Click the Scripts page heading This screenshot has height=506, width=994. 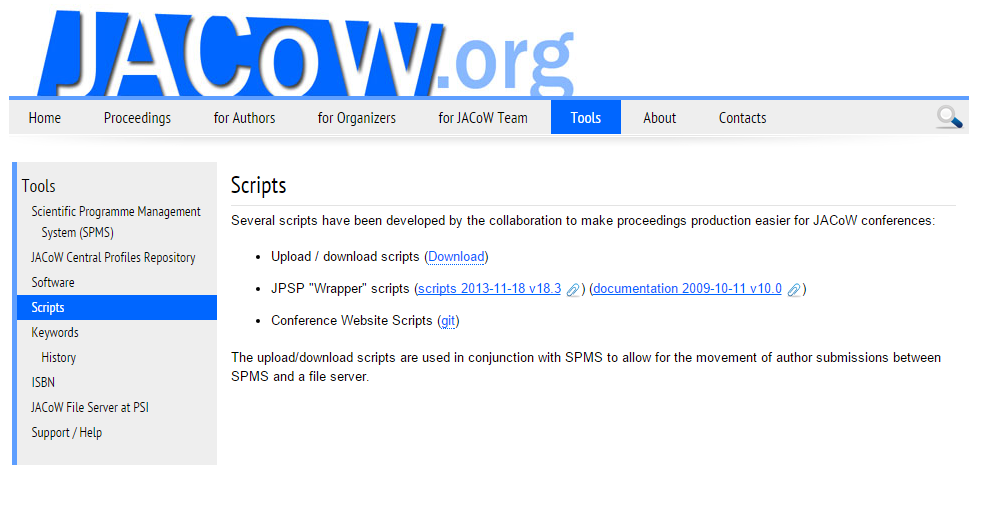(259, 185)
